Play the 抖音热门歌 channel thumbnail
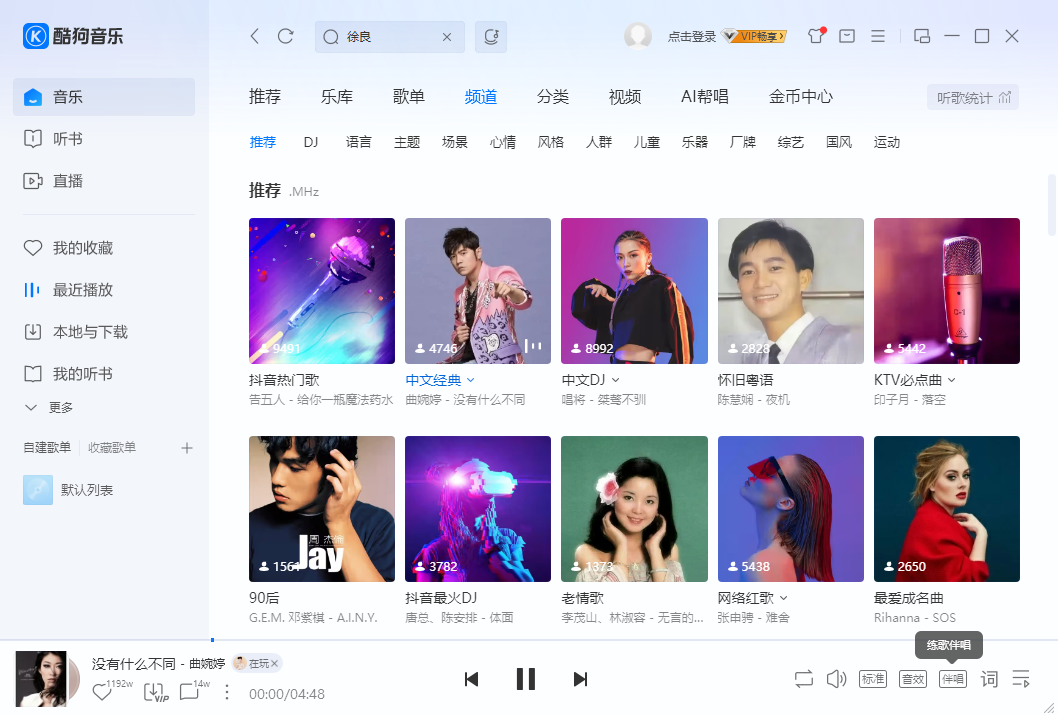The height and width of the screenshot is (715, 1058). [x=322, y=291]
